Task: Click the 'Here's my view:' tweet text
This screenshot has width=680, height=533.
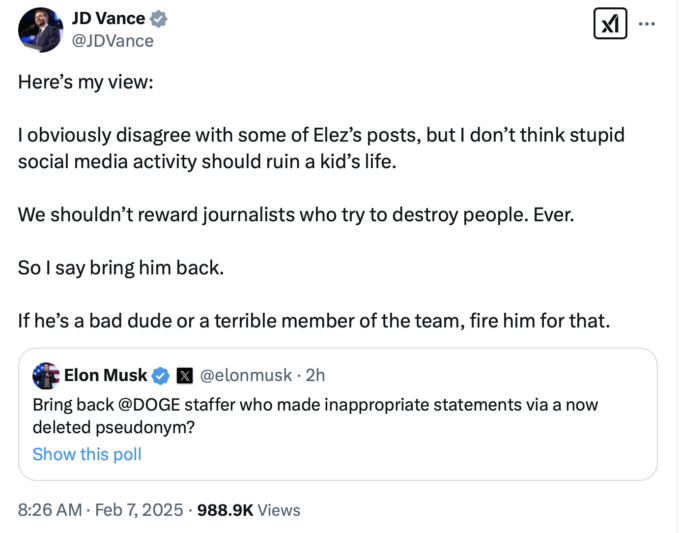Action: coord(86,82)
